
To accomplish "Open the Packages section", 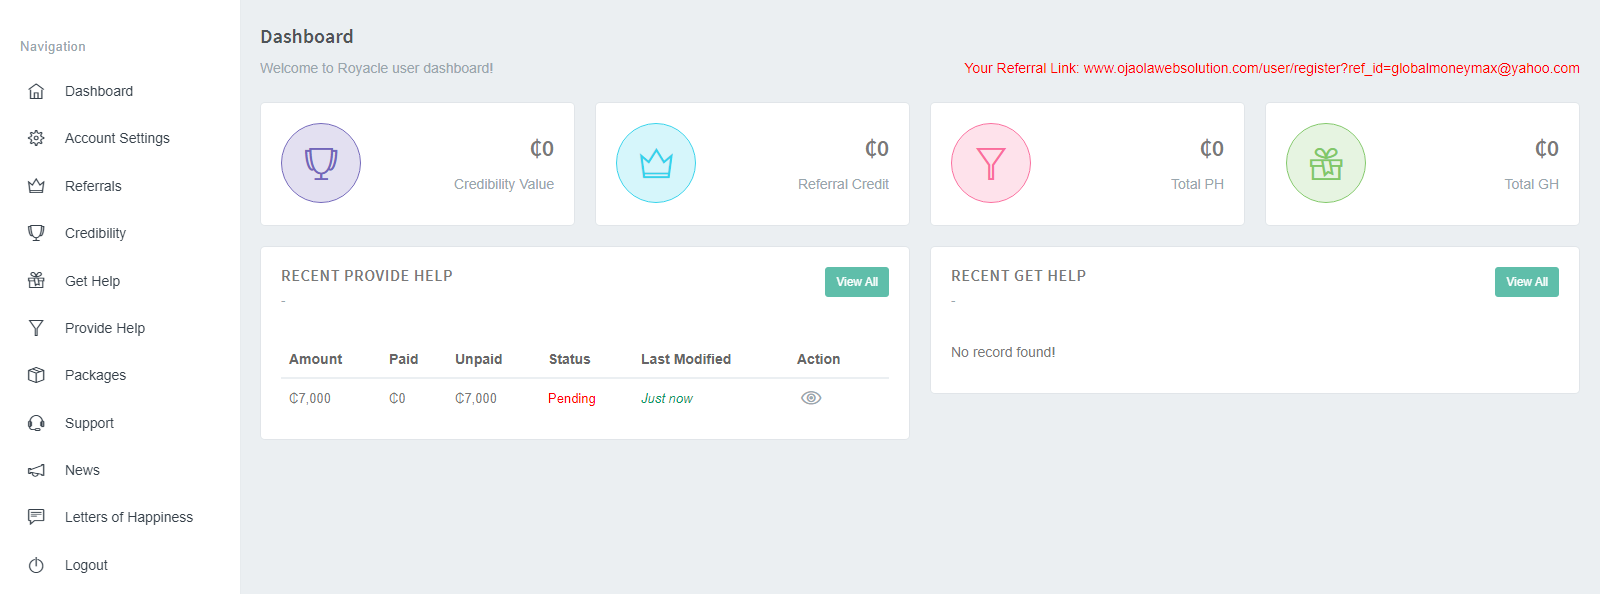I will click(x=95, y=375).
